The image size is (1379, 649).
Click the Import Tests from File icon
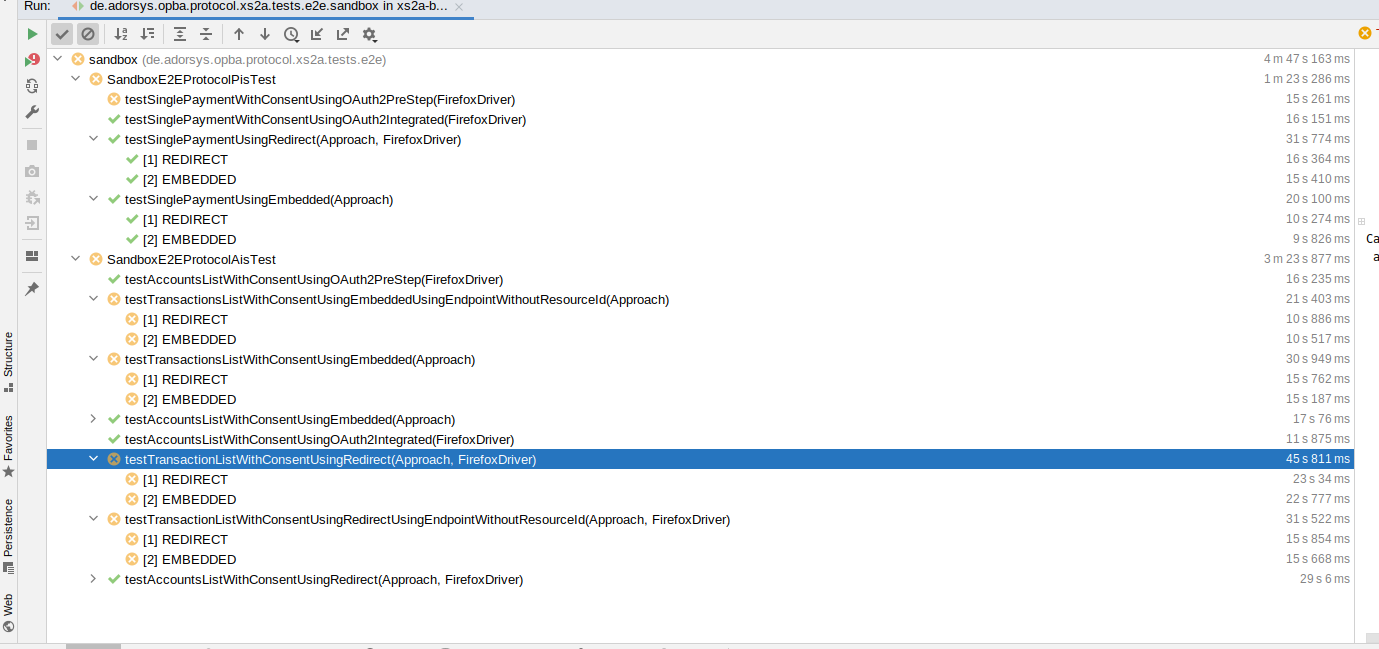pyautogui.click(x=317, y=34)
